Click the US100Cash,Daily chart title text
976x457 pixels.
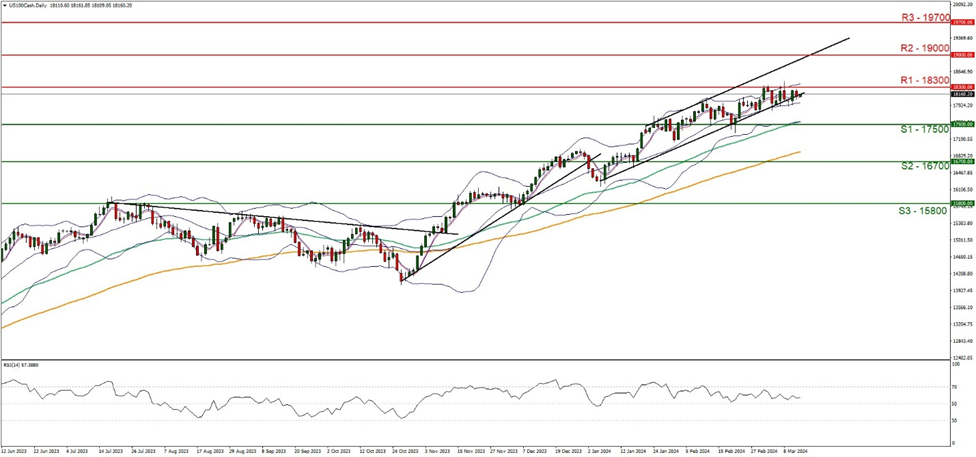[x=28, y=5]
